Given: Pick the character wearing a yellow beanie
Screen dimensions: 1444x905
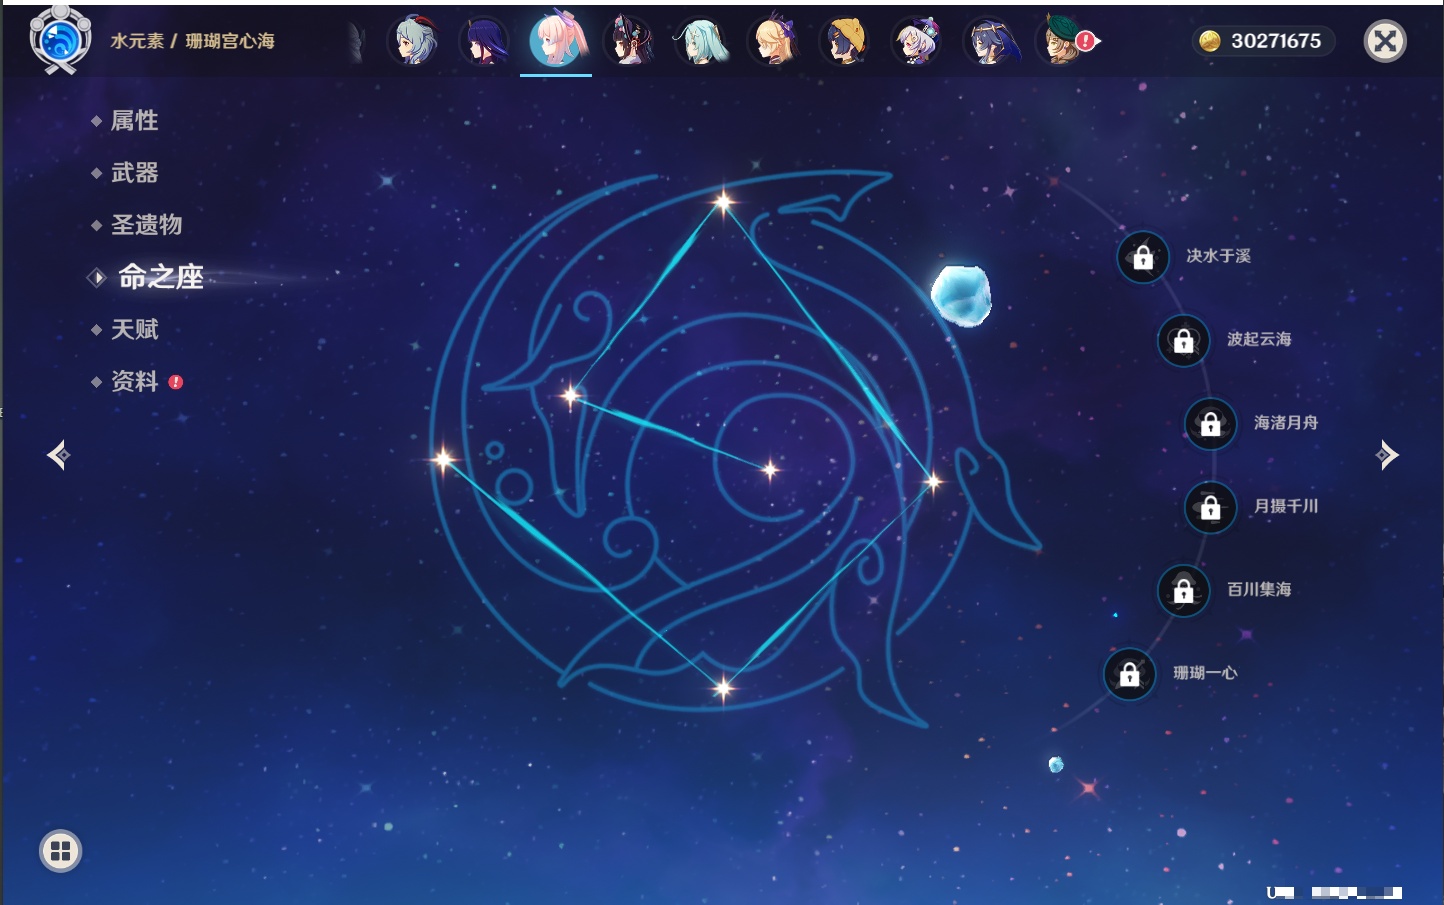Looking at the screenshot, I should (846, 41).
